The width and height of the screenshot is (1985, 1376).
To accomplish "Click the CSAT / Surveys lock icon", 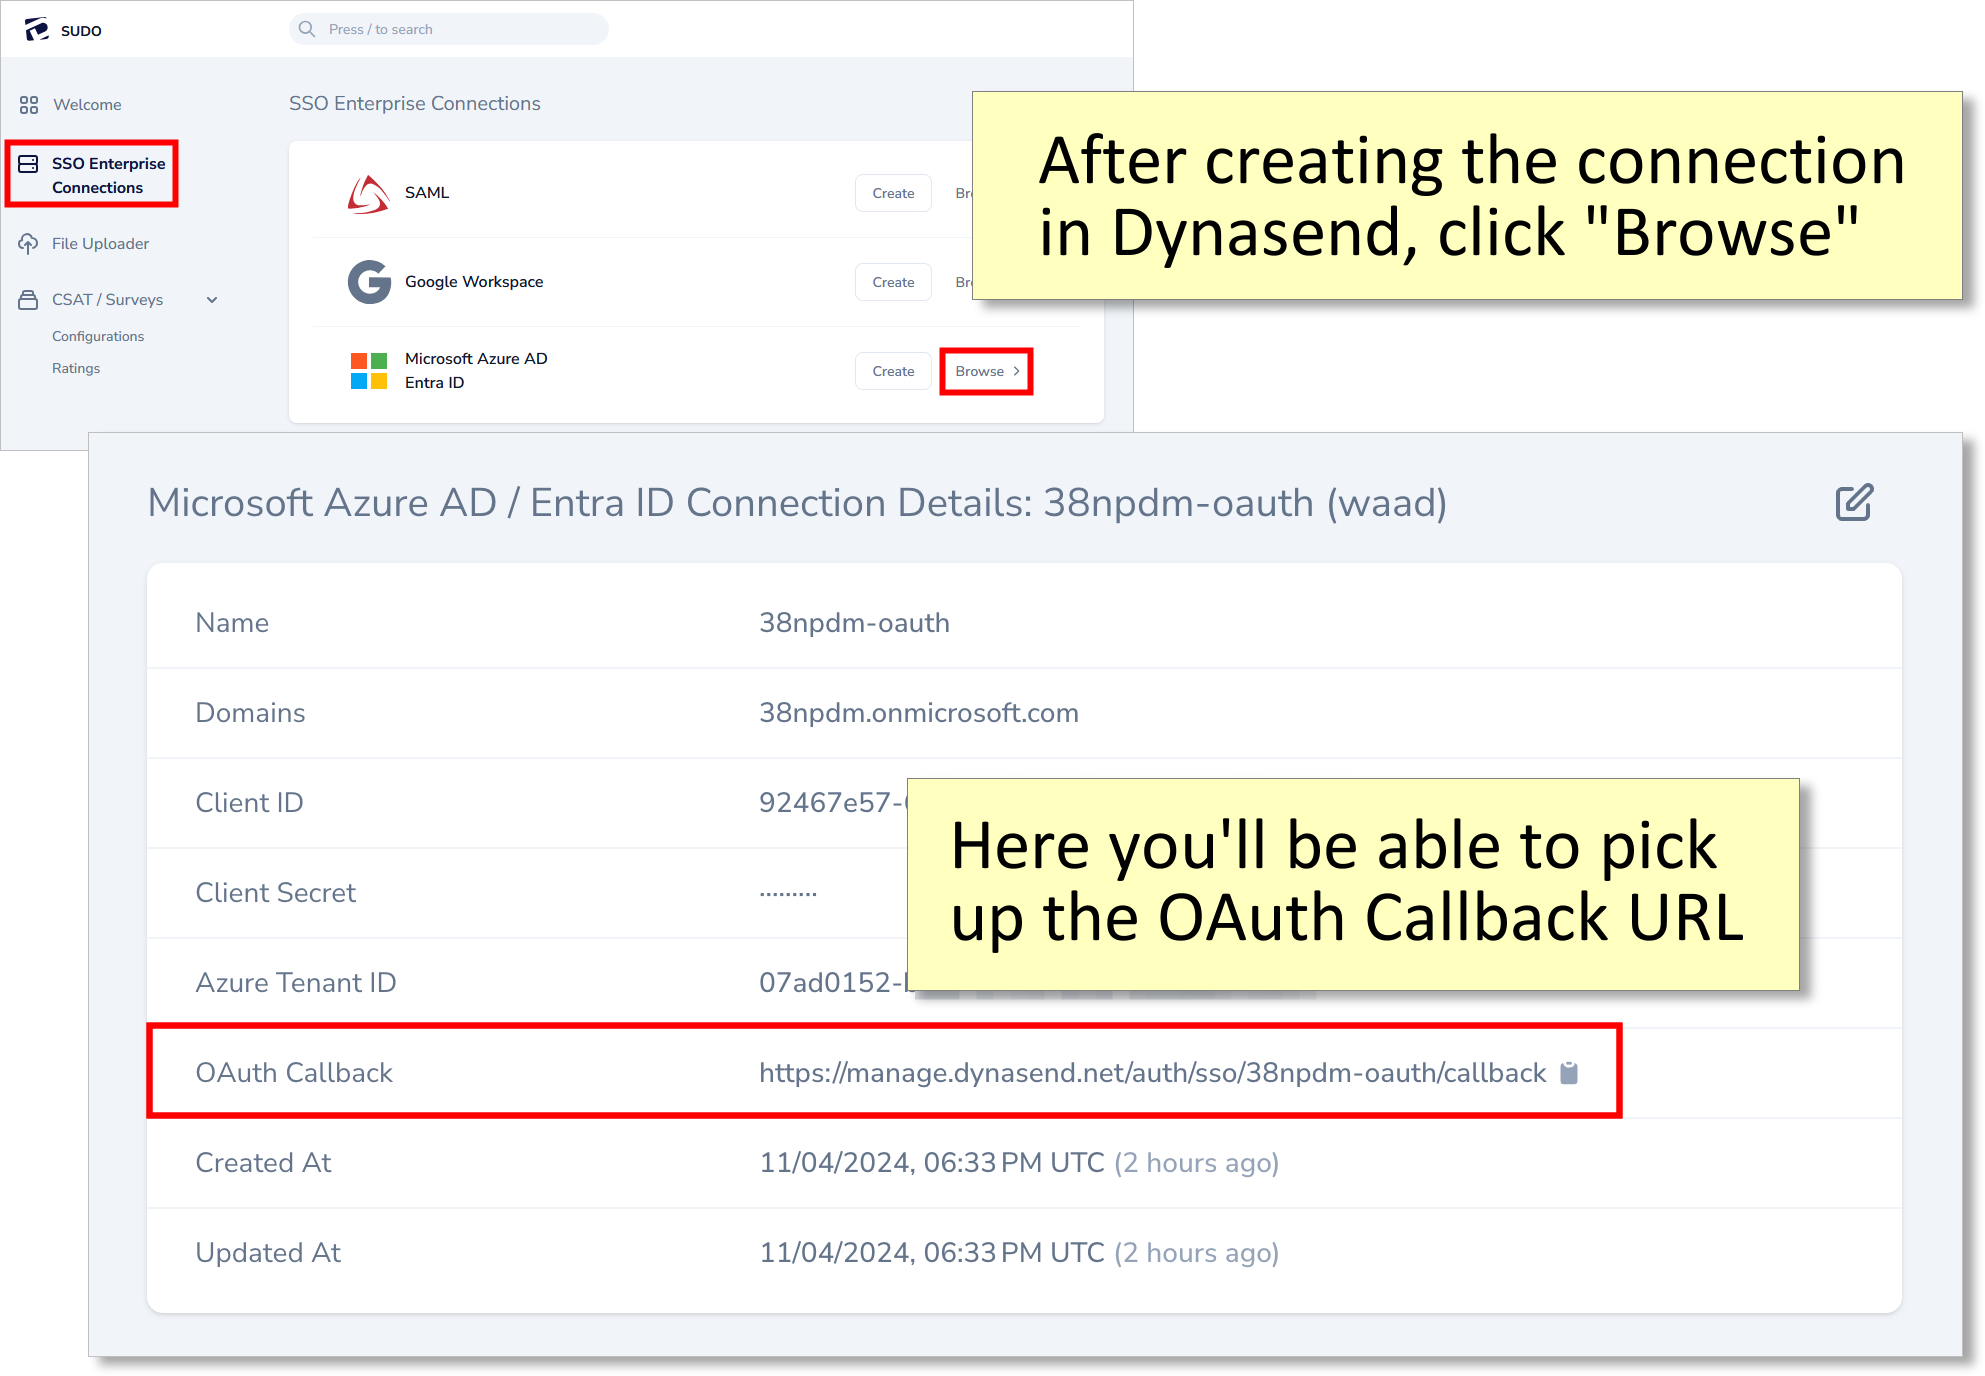I will pyautogui.click(x=28, y=299).
